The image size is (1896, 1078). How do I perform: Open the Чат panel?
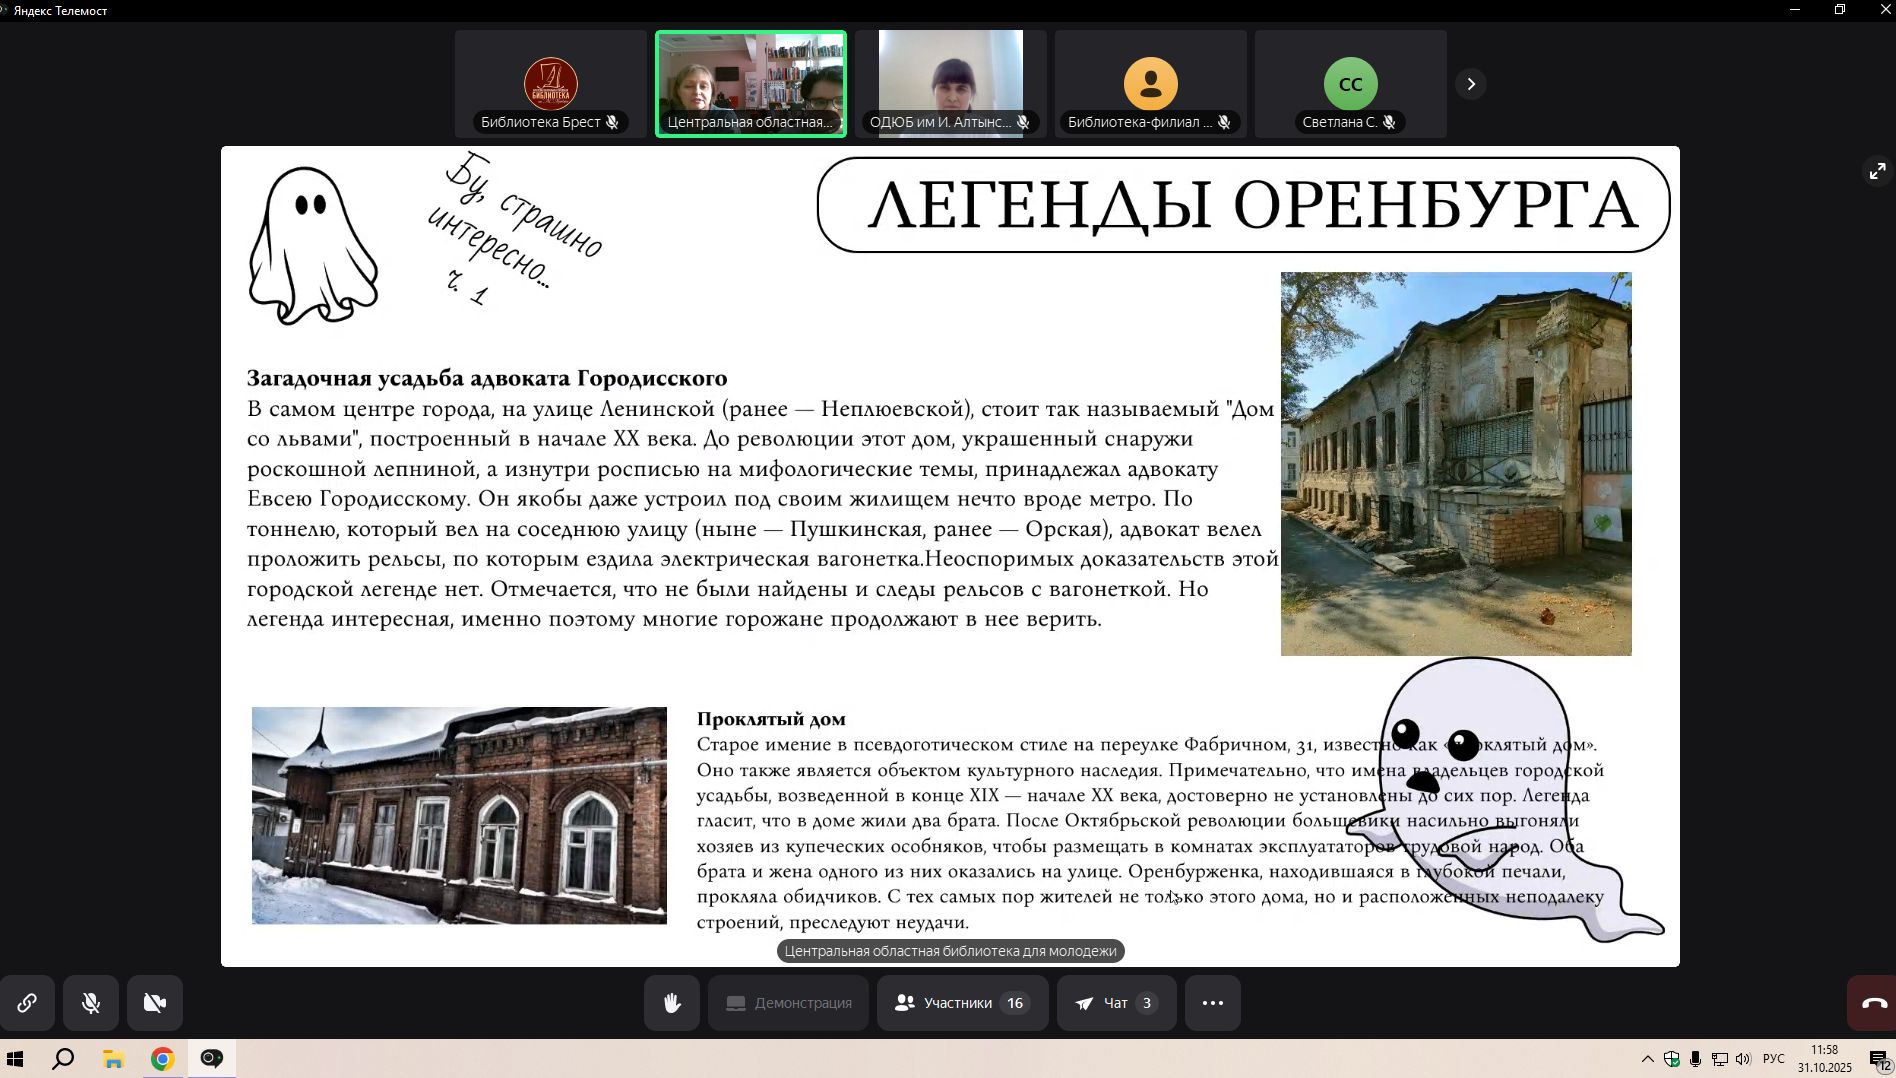[1116, 1003]
